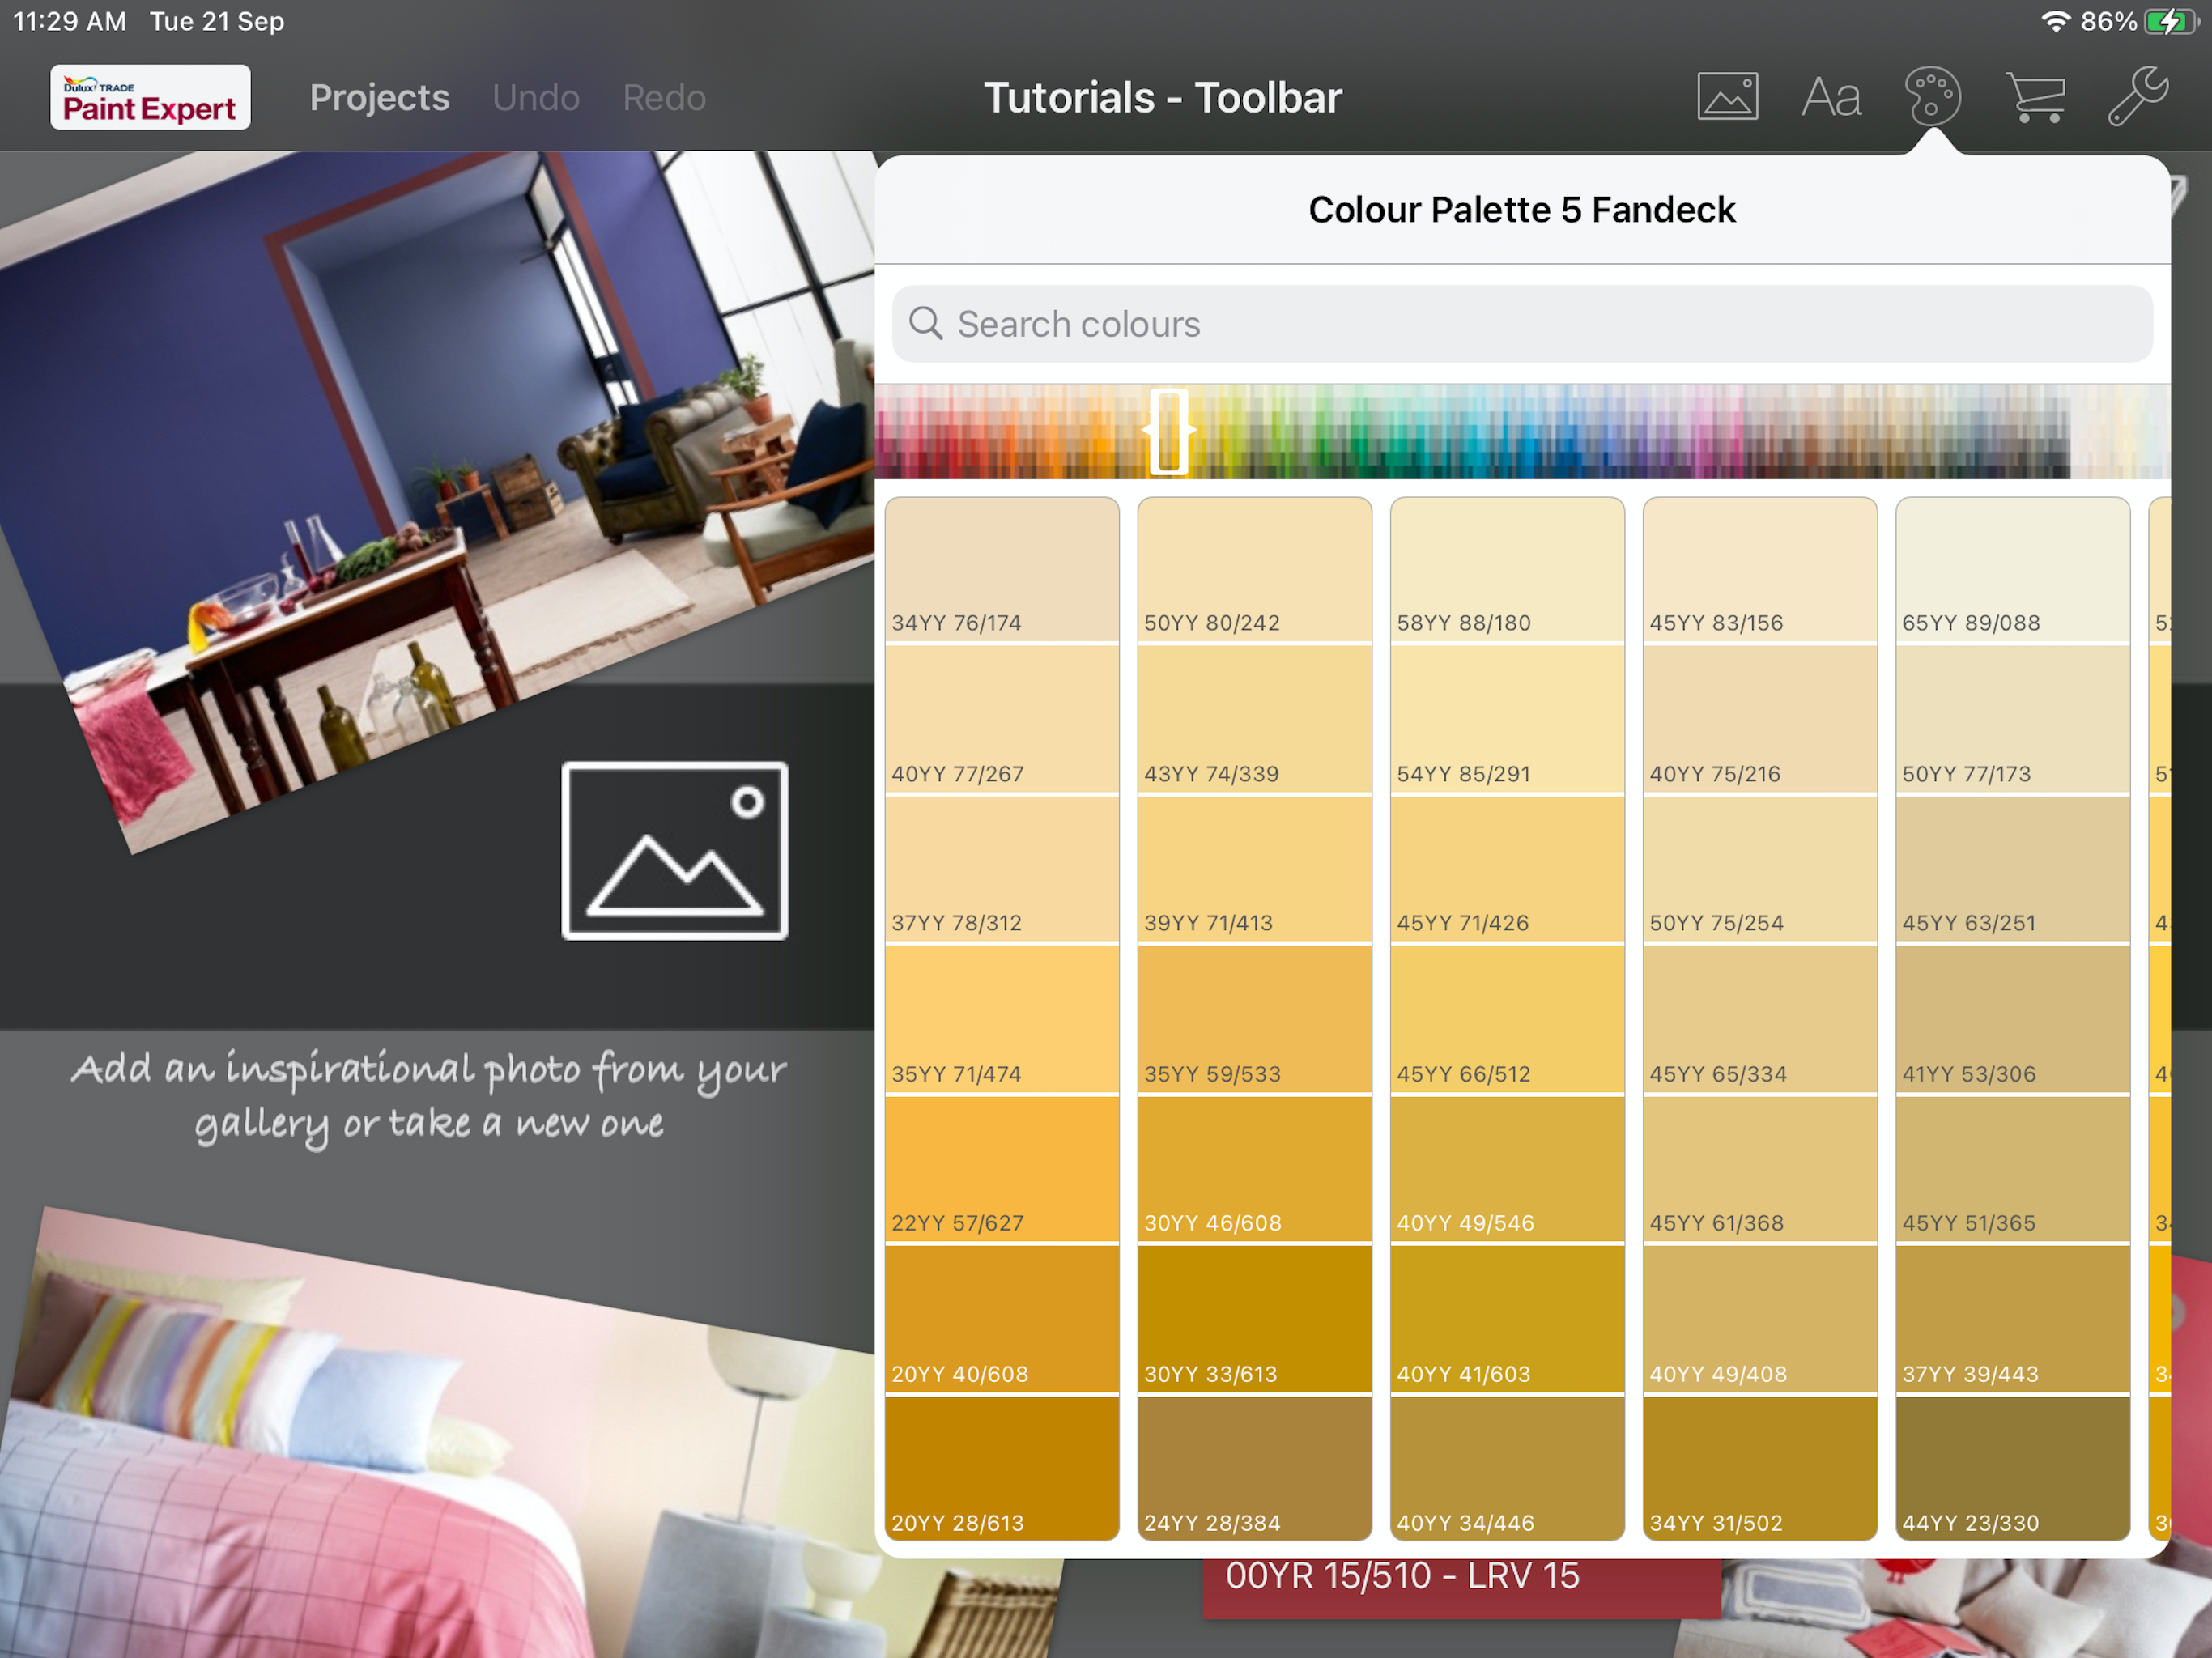Choose swatch 45YY 61/368
Image resolution: width=2212 pixels, height=1658 pixels.
(1760, 1169)
